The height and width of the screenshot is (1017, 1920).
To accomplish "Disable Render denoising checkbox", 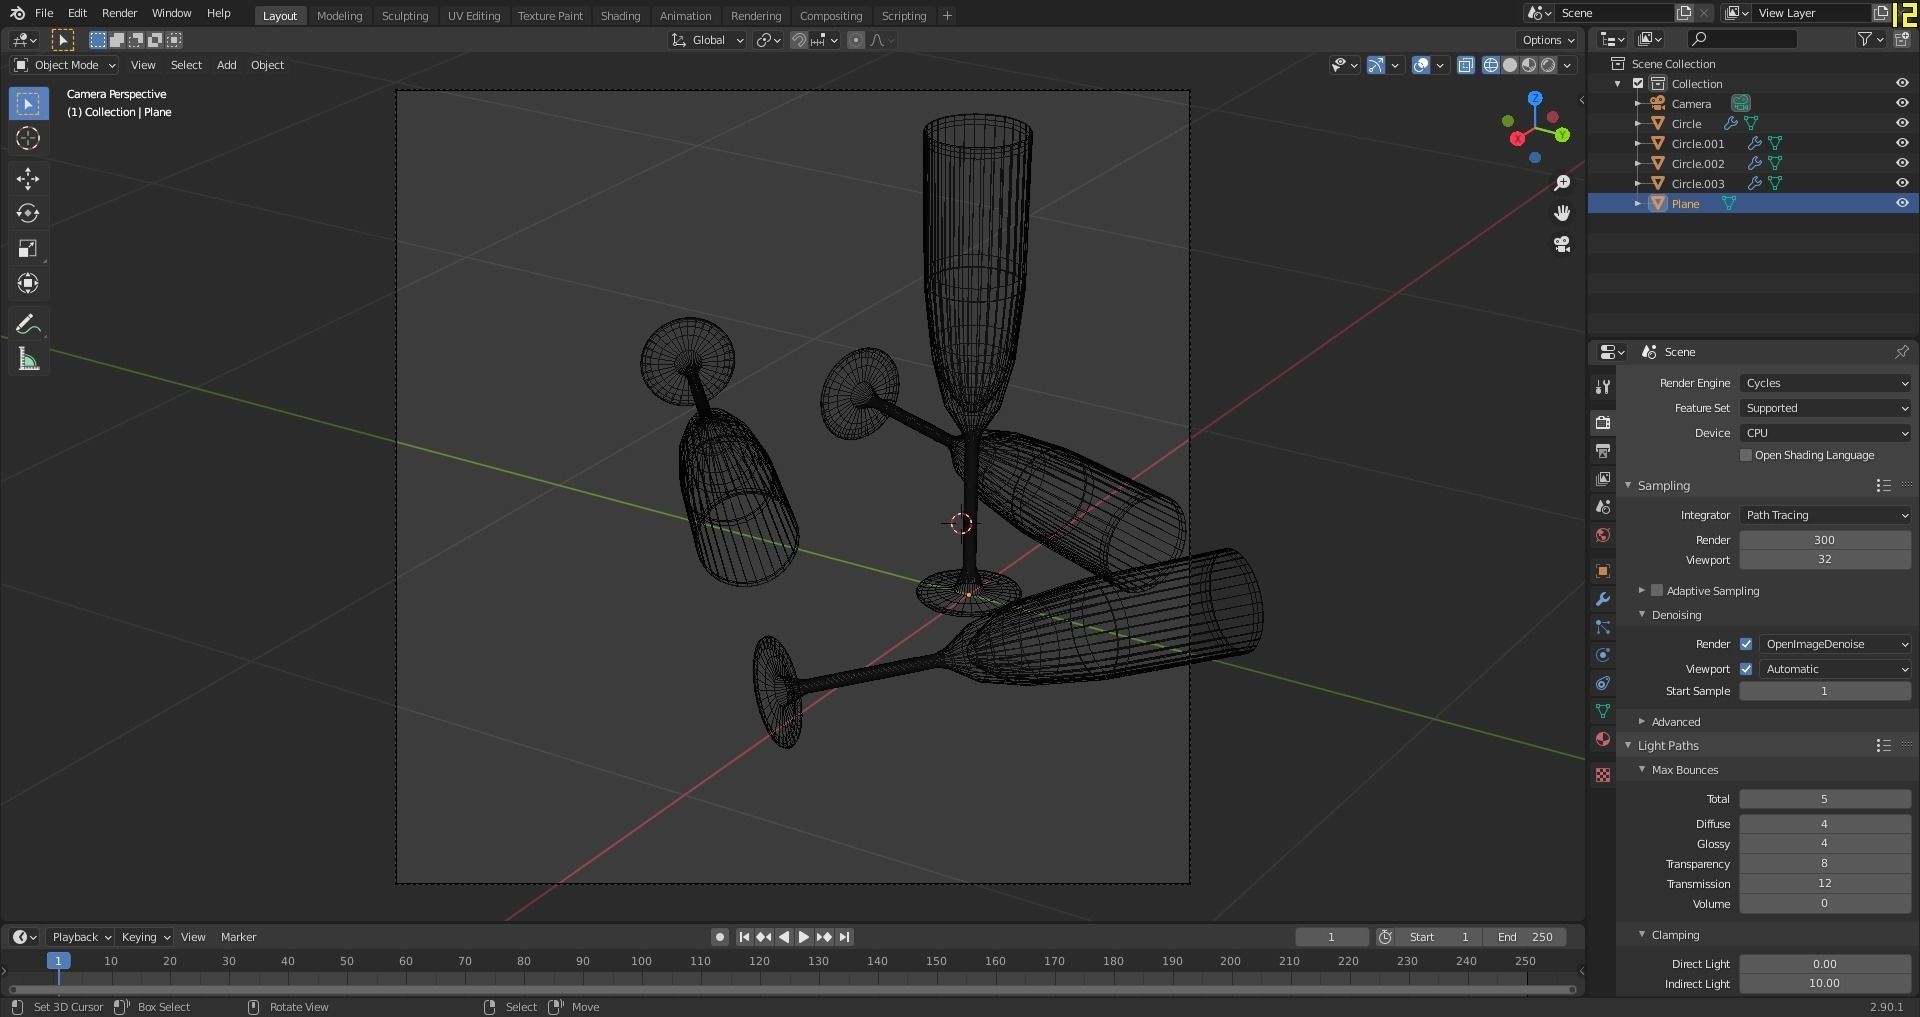I will [x=1746, y=644].
